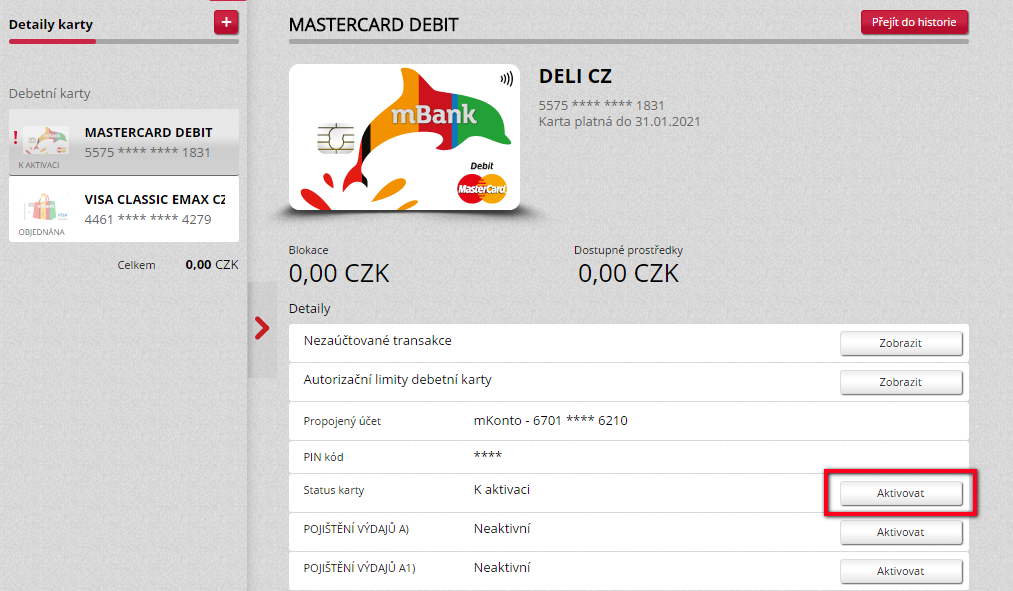Click Karta platná do 31.01.2021 text

[620, 121]
